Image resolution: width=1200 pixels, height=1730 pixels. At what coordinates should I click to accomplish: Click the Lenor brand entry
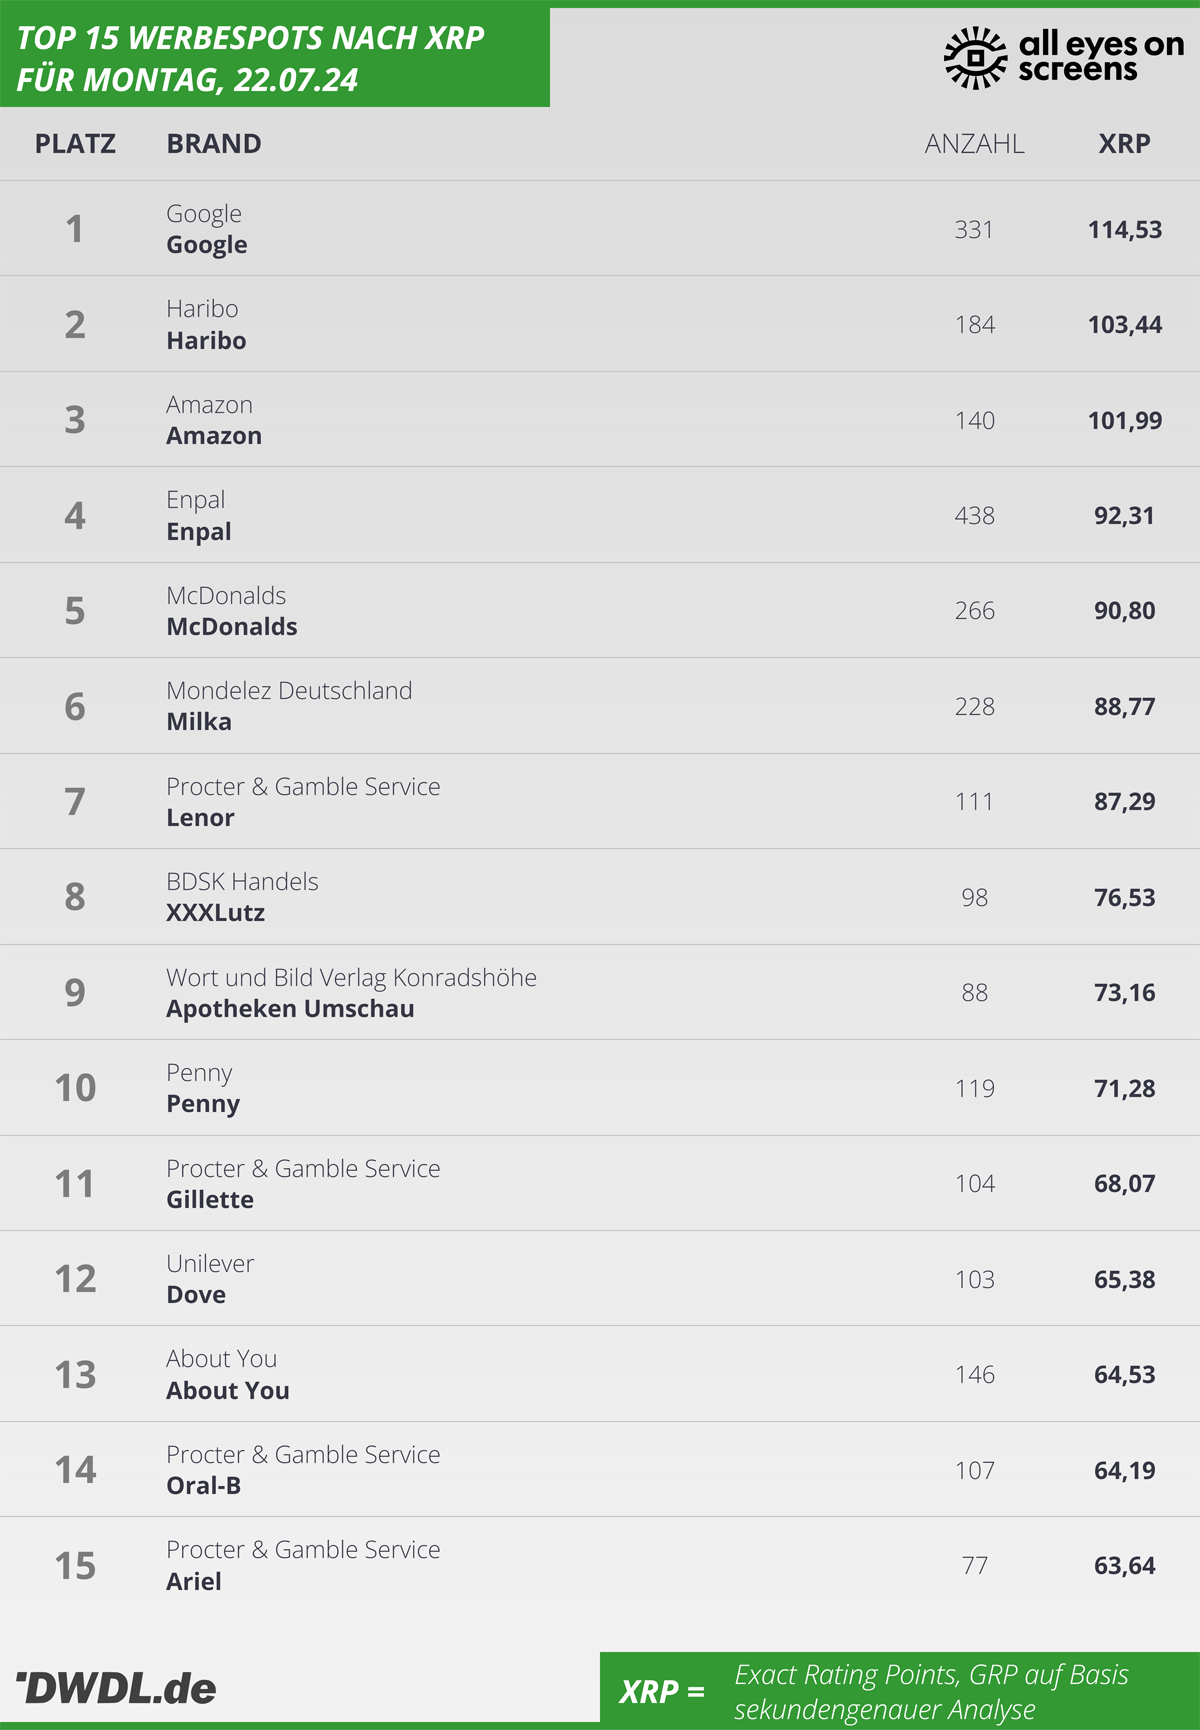200,818
